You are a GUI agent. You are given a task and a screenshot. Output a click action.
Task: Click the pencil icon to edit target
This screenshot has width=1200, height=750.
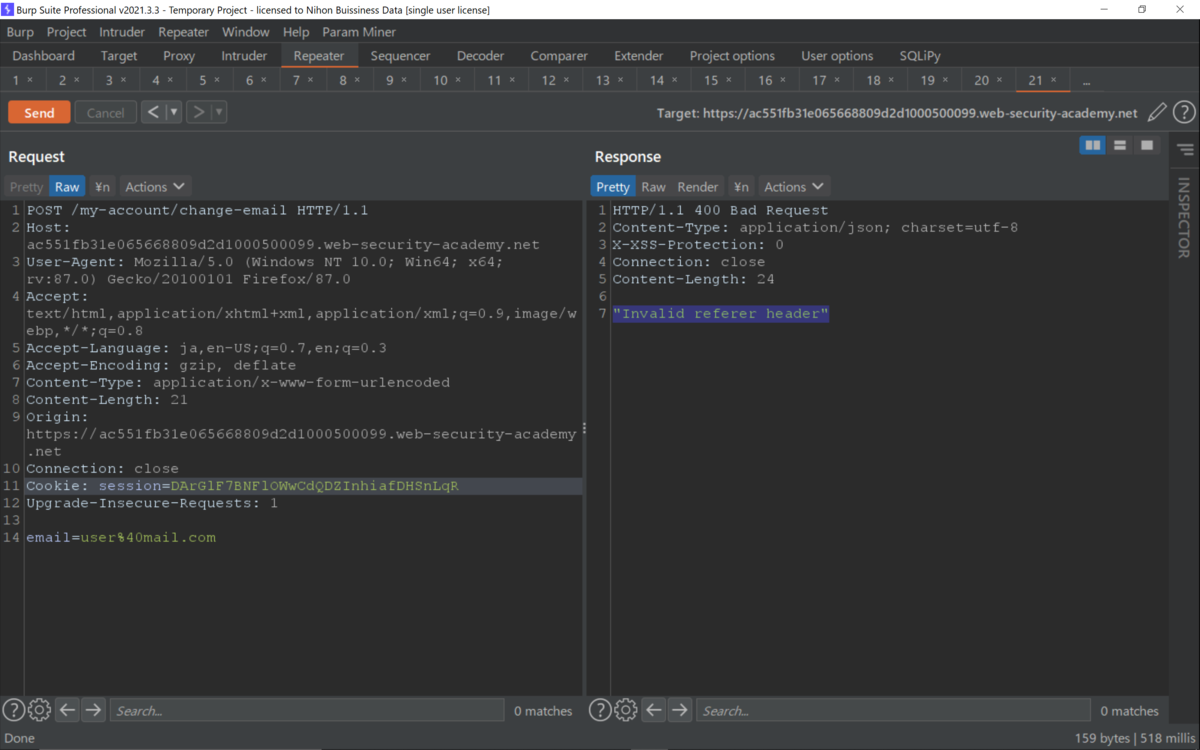pyautogui.click(x=1156, y=112)
